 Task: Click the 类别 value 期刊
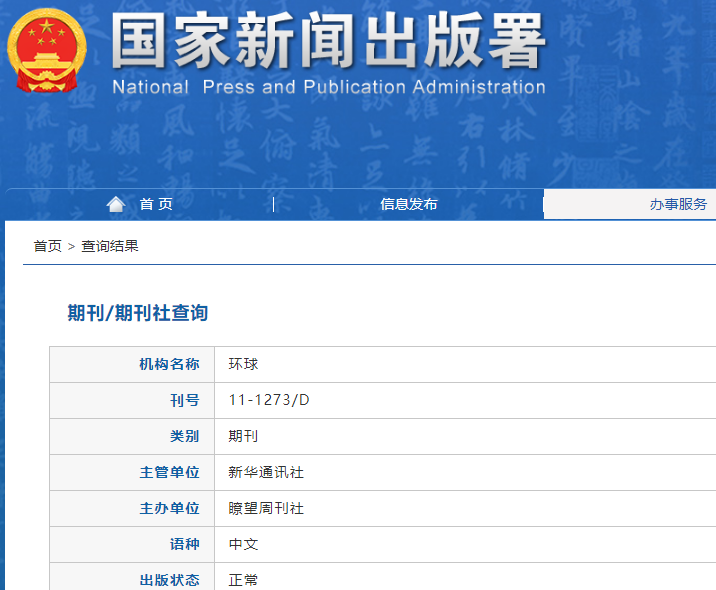243,436
